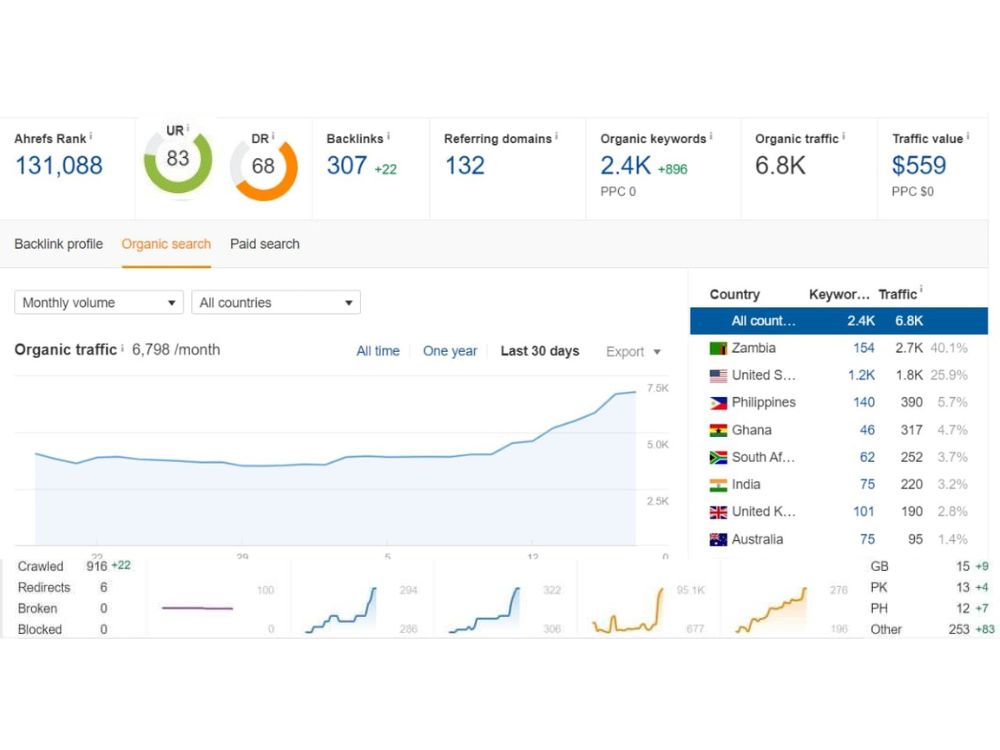Click the United States flag icon
Screen dimensions: 1000x750
(718, 376)
